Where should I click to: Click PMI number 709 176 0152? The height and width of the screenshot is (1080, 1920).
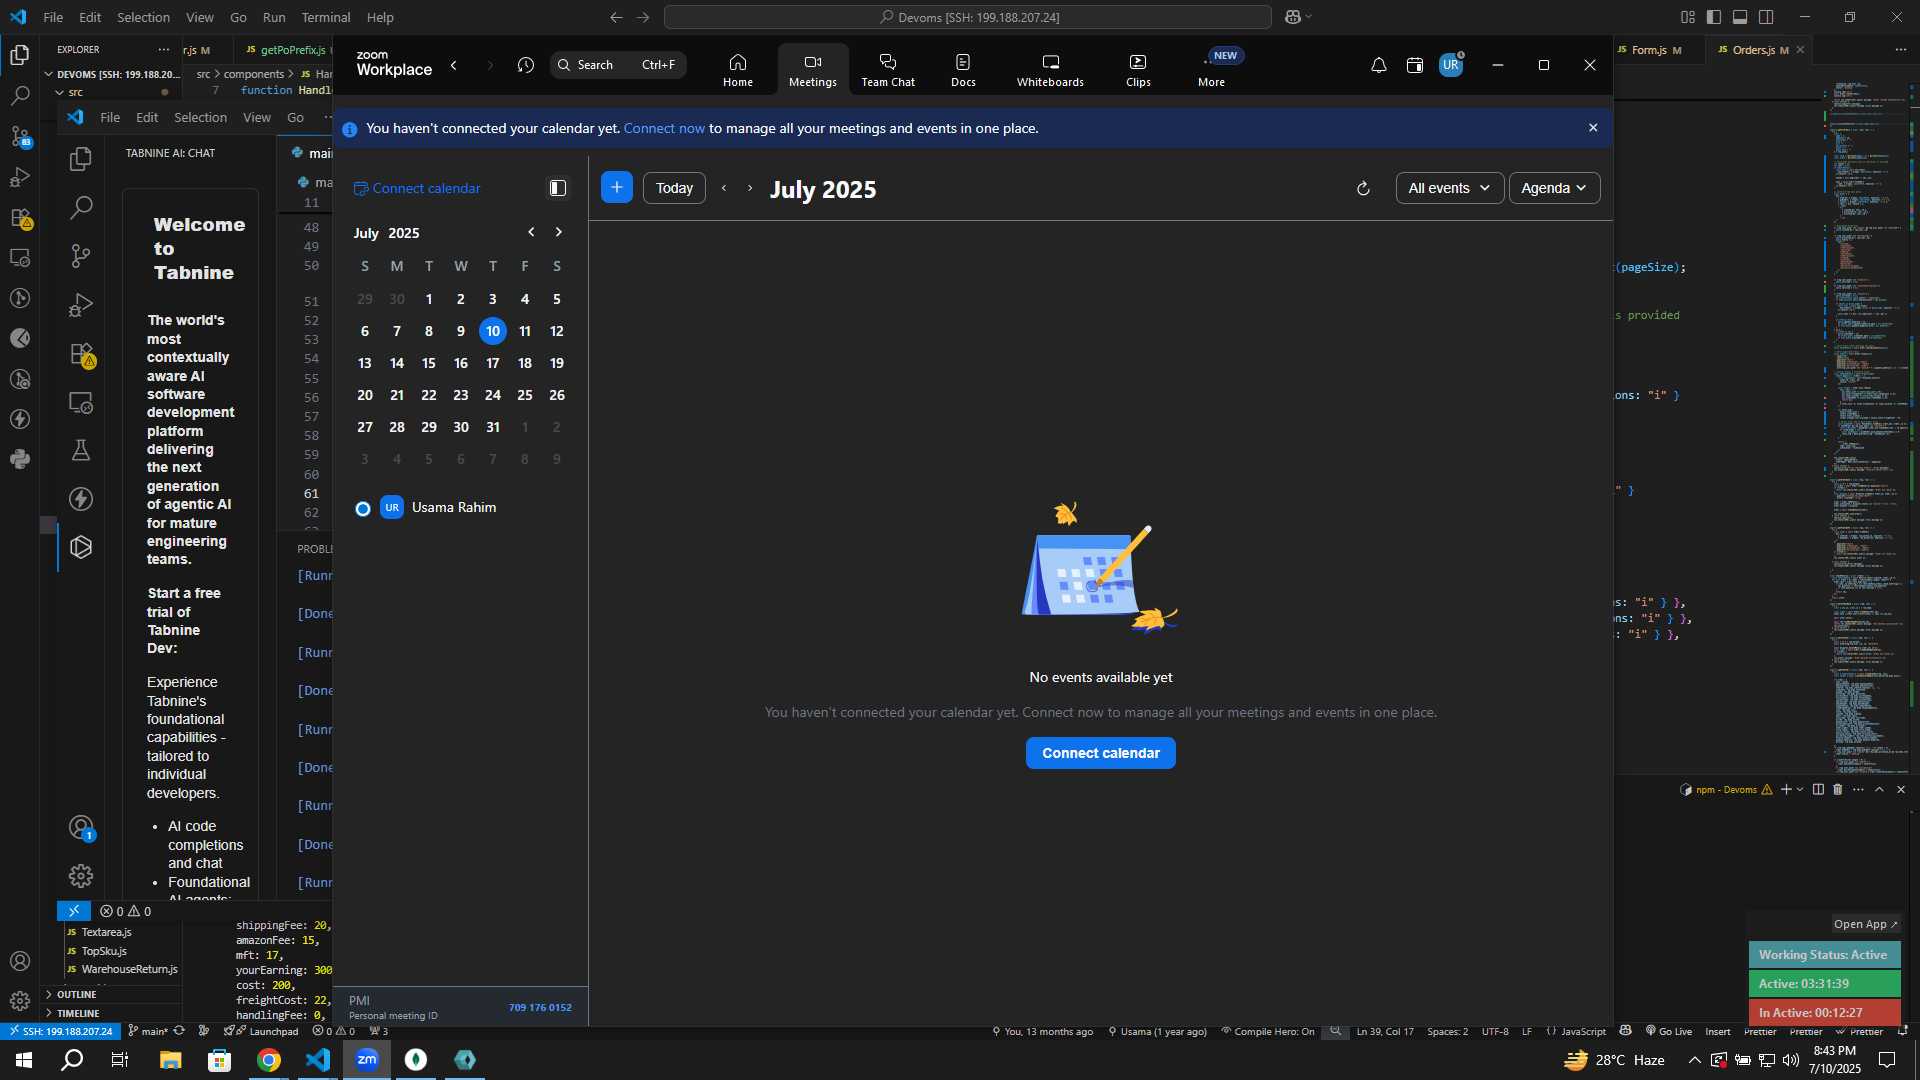540,1007
